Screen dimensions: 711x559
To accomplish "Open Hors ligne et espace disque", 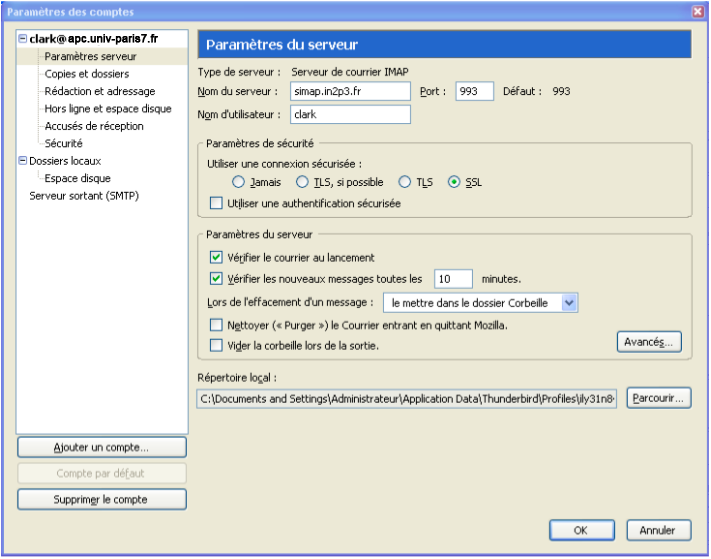I will pos(108,109).
